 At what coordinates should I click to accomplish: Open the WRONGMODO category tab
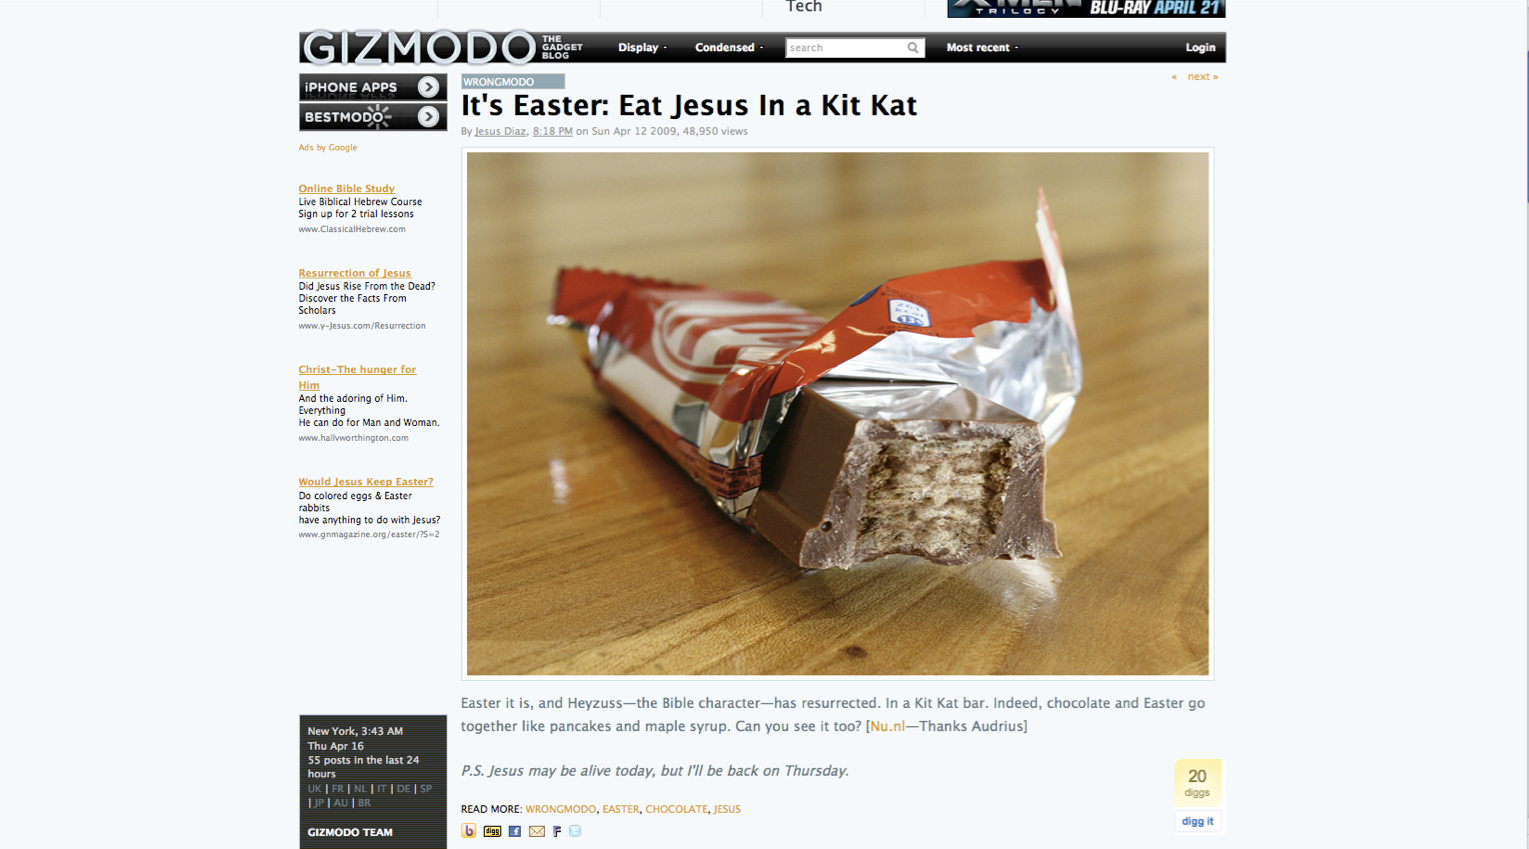512,82
